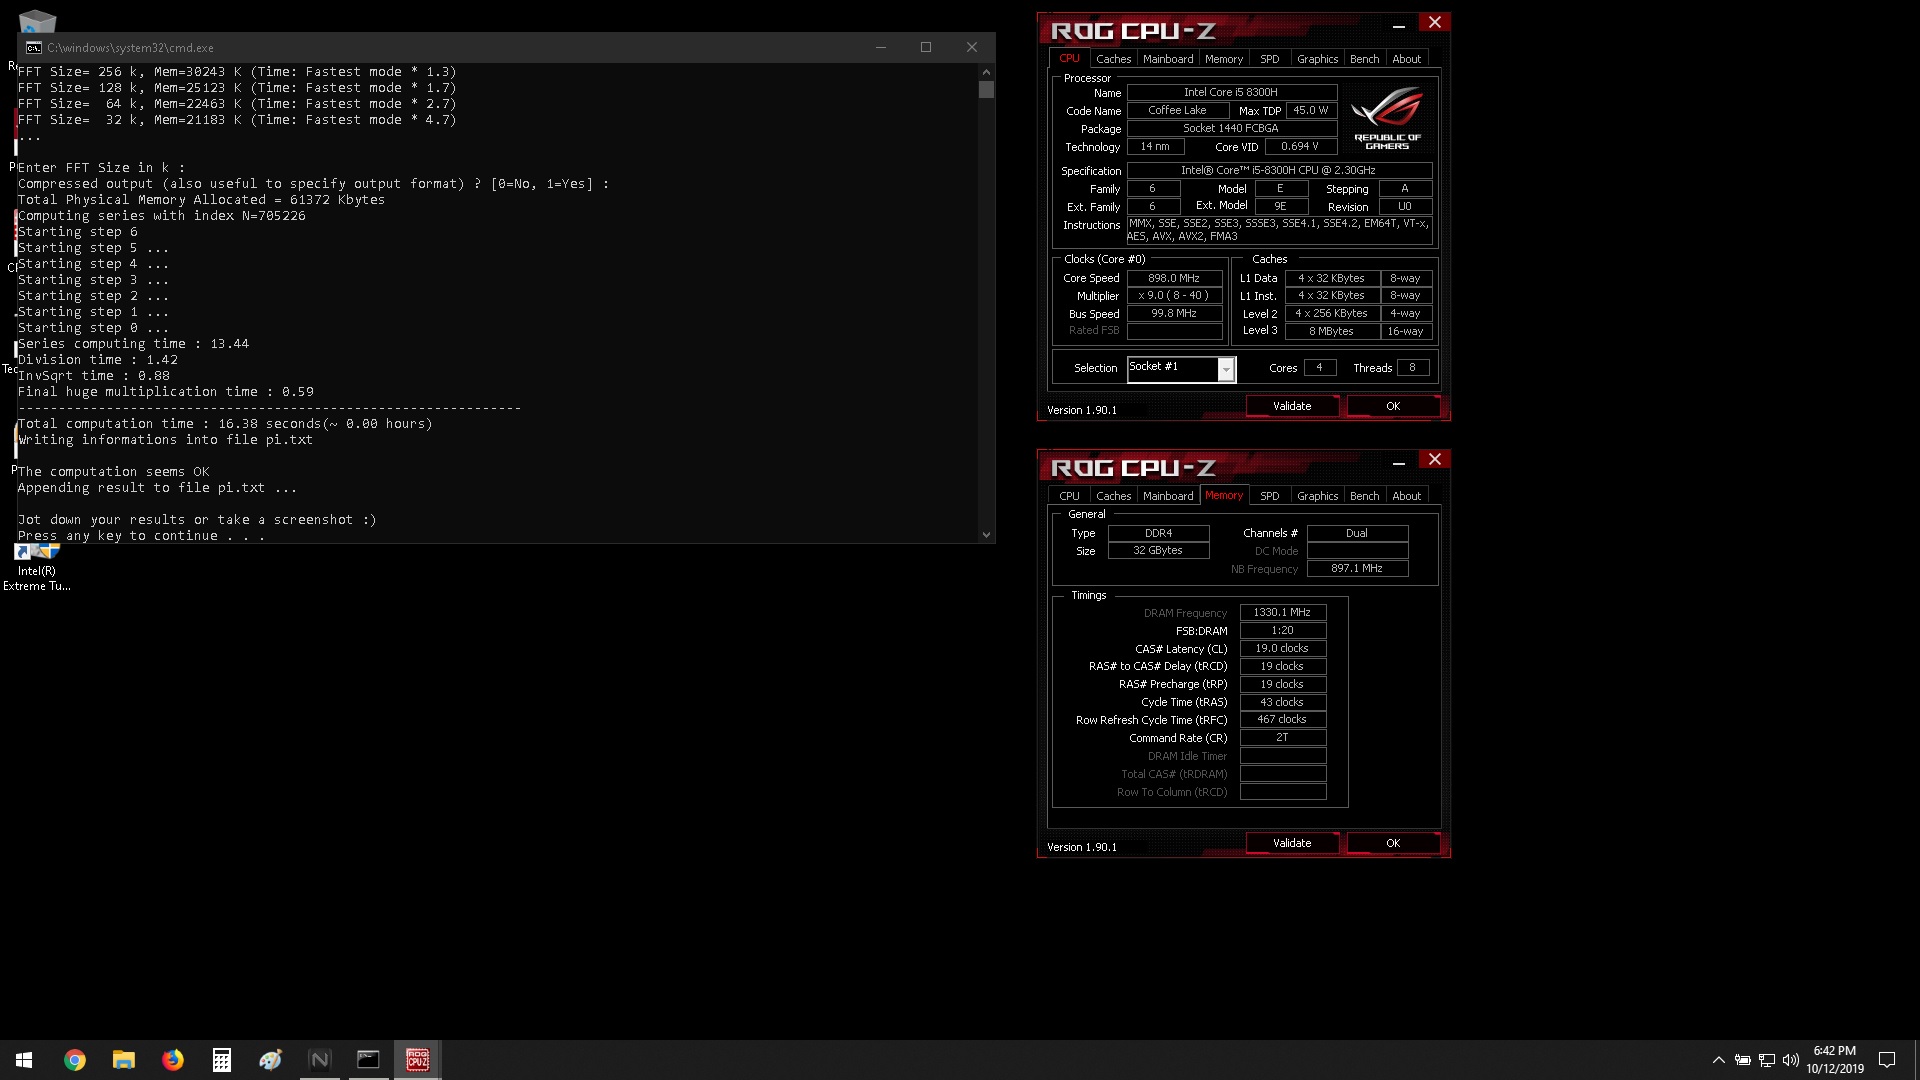The width and height of the screenshot is (1920, 1080).
Task: Click the cmd scrollbar up arrow
Action: click(986, 72)
